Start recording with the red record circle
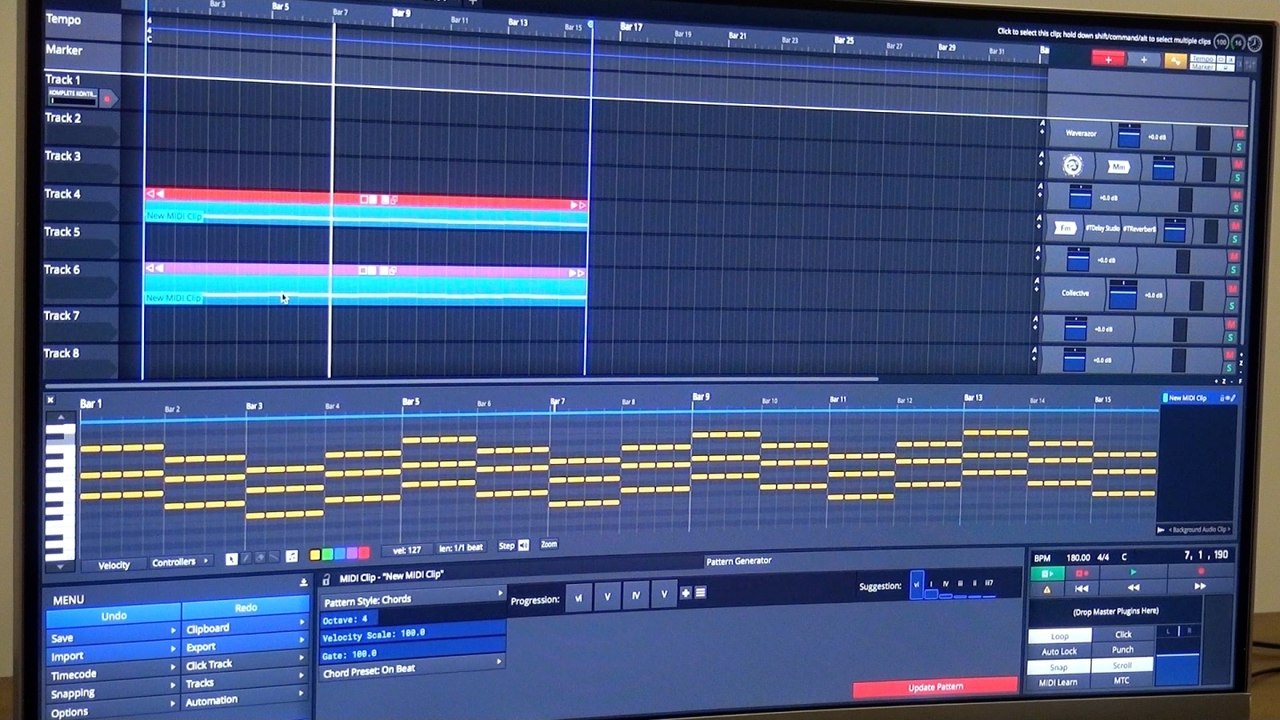This screenshot has width=1280, height=720. 1201,572
